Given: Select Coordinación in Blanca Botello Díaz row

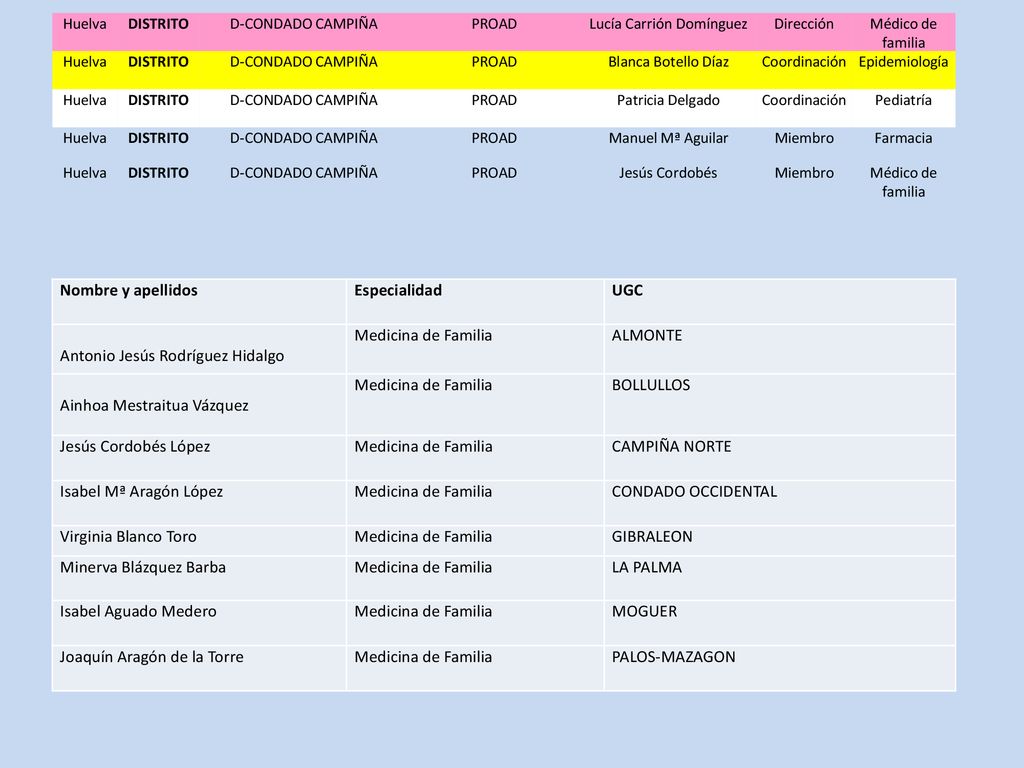Looking at the screenshot, I should pyautogui.click(x=803, y=62).
